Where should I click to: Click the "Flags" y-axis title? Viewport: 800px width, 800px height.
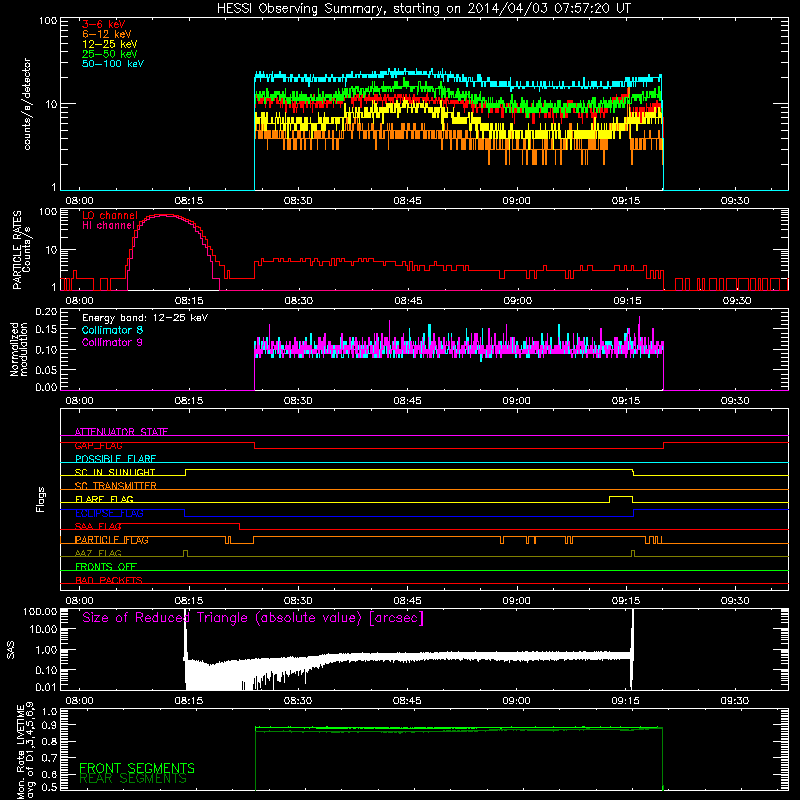pos(40,499)
